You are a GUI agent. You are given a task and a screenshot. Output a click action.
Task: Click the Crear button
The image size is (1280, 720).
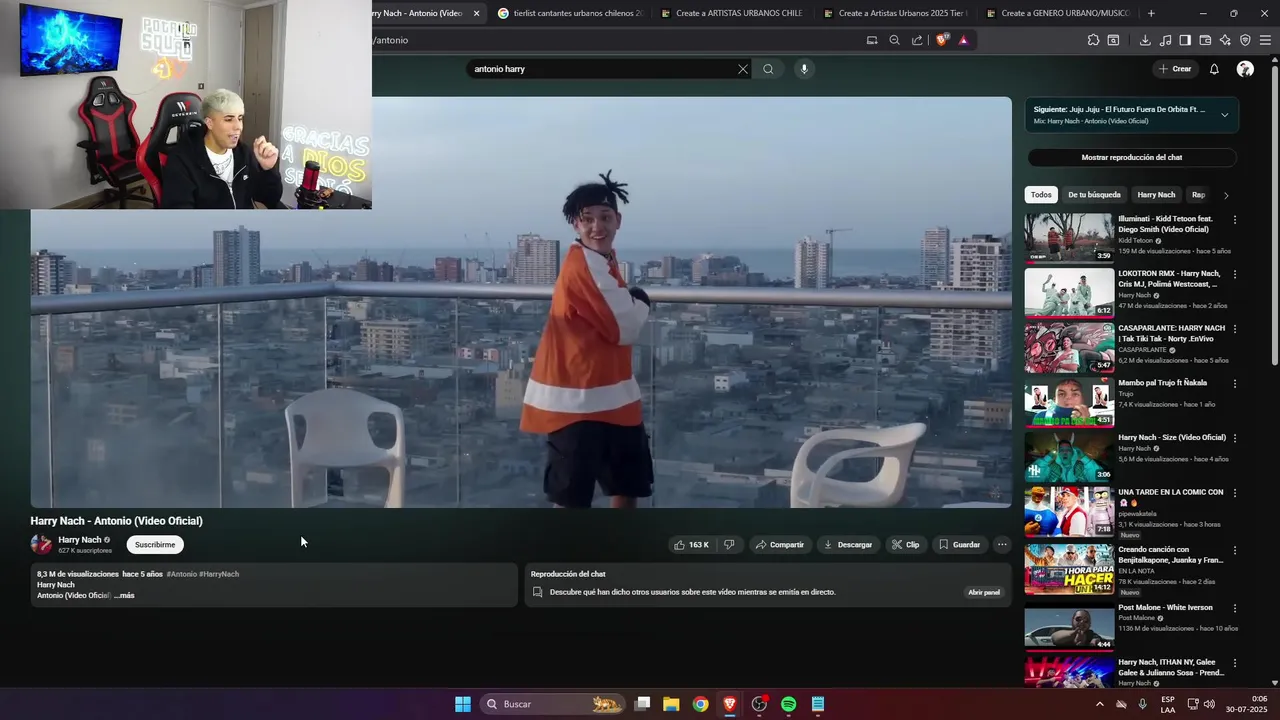[x=1175, y=69]
